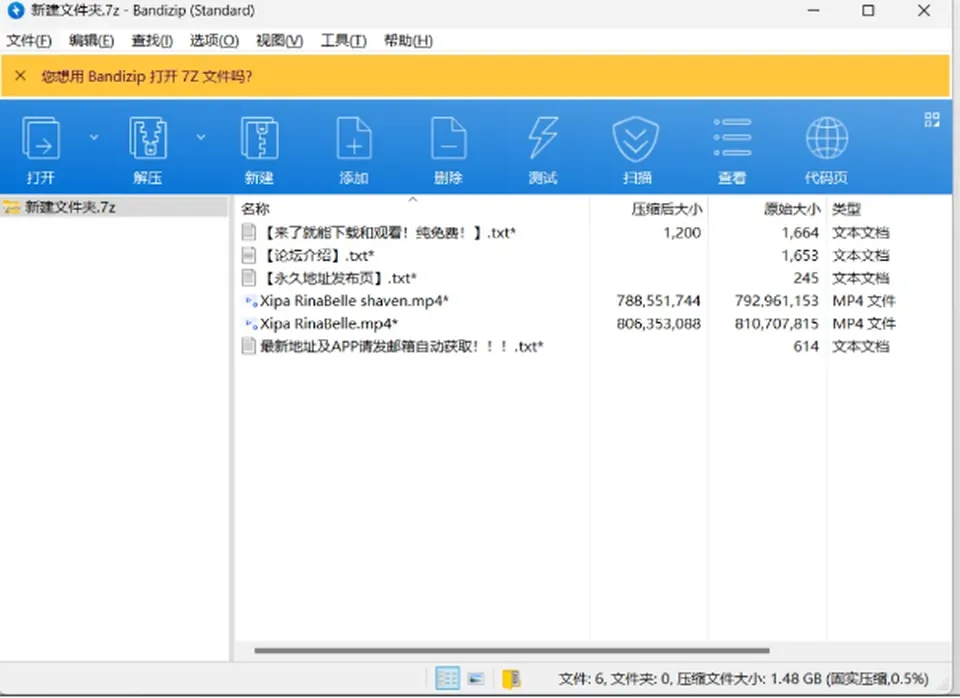The width and height of the screenshot is (960, 698).
Task: Click the compressed size 788,551,744 cell
Action: 658,301
